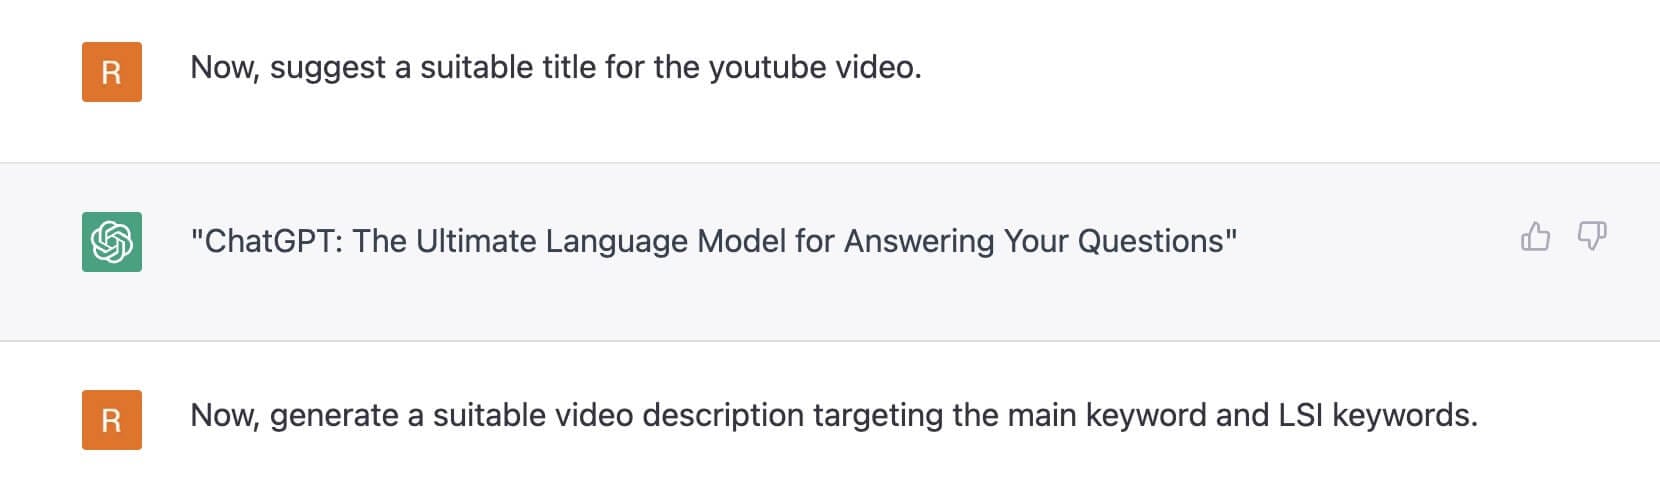Click the green ChatGPT logo avatar
This screenshot has height=502, width=1660.
[x=112, y=242]
